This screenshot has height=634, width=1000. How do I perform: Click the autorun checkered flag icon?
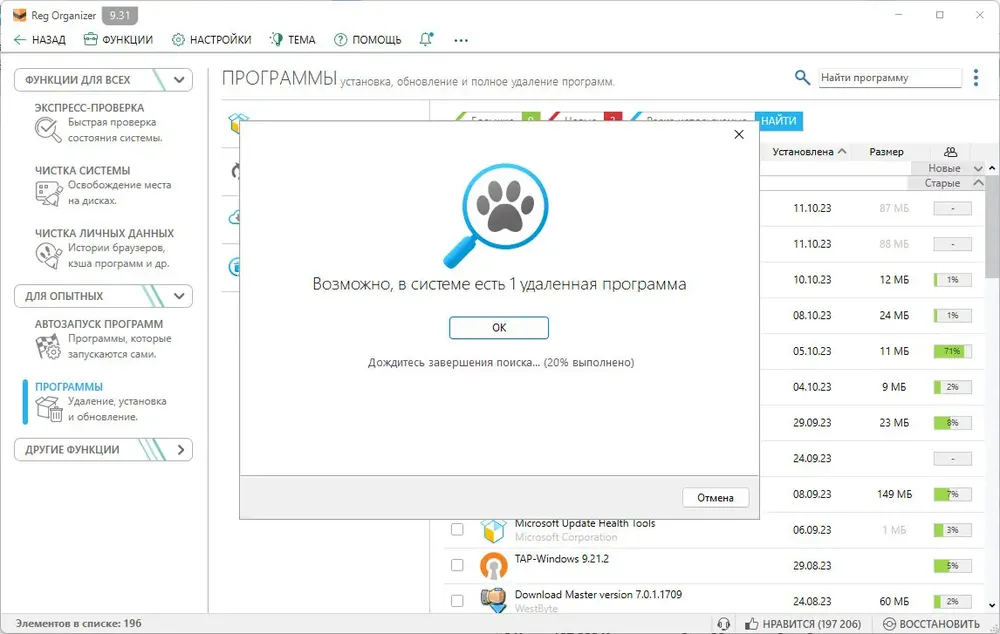click(x=48, y=346)
